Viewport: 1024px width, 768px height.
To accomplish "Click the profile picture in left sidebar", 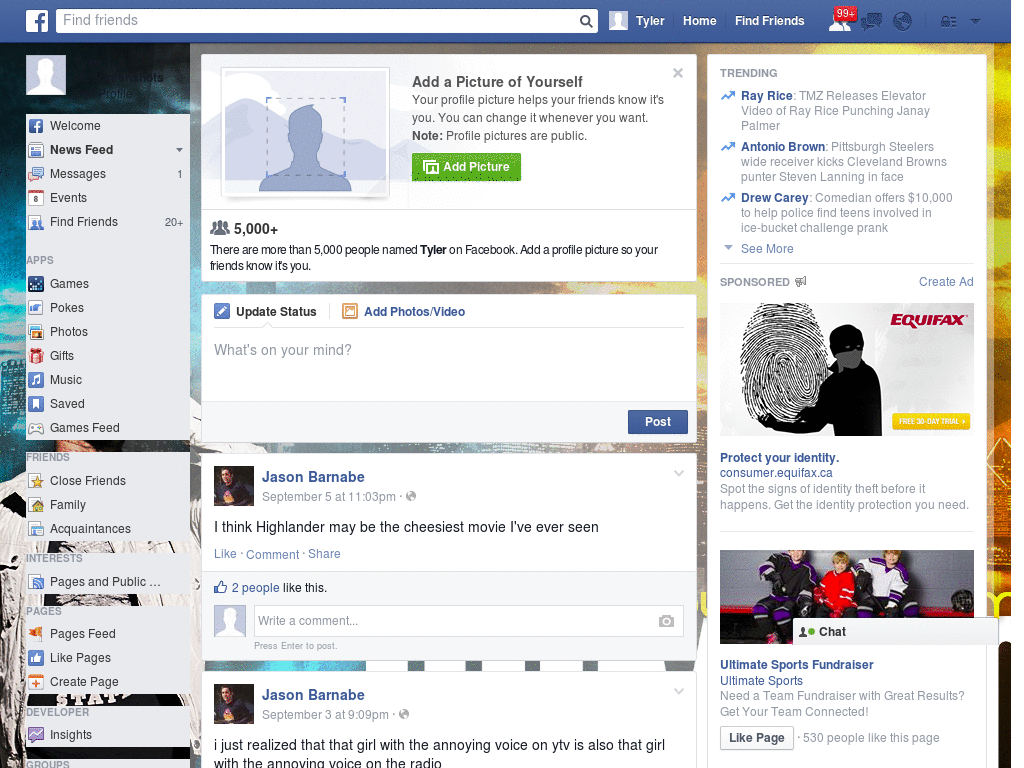I will tap(46, 75).
